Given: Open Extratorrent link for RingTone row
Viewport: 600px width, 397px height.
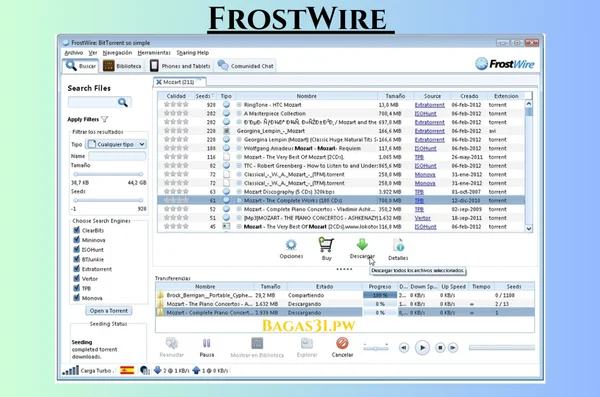Looking at the screenshot, I should tap(429, 105).
